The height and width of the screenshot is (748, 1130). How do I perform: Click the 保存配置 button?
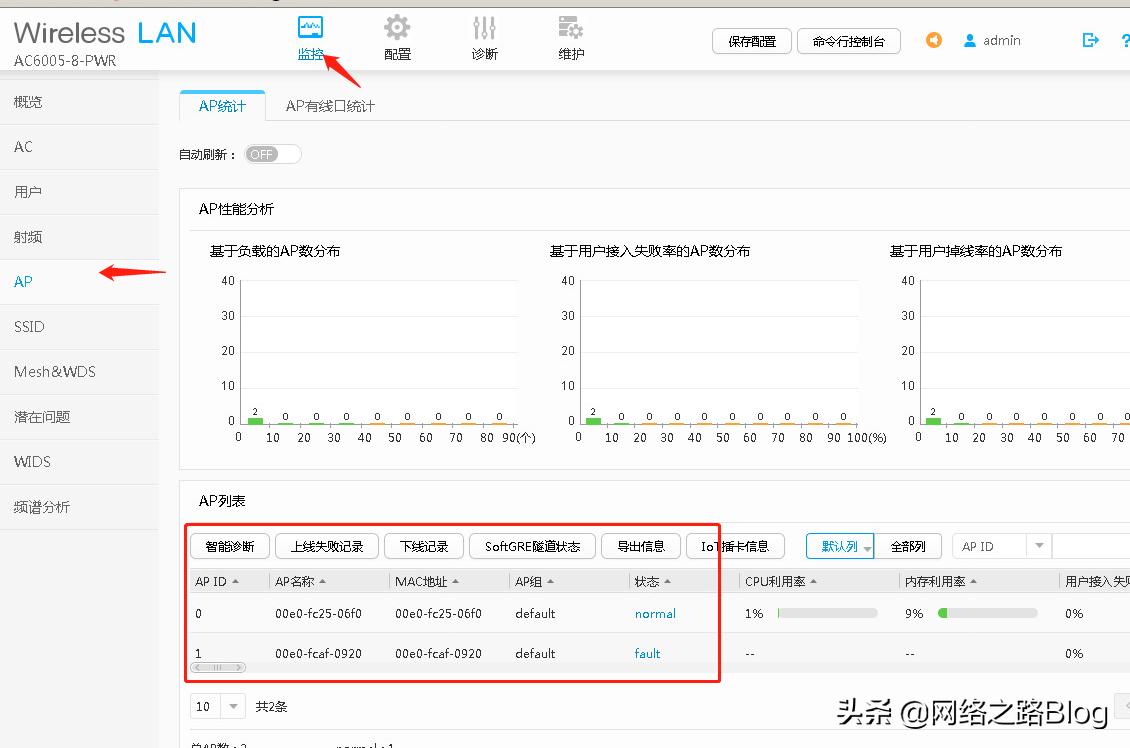pyautogui.click(x=751, y=41)
